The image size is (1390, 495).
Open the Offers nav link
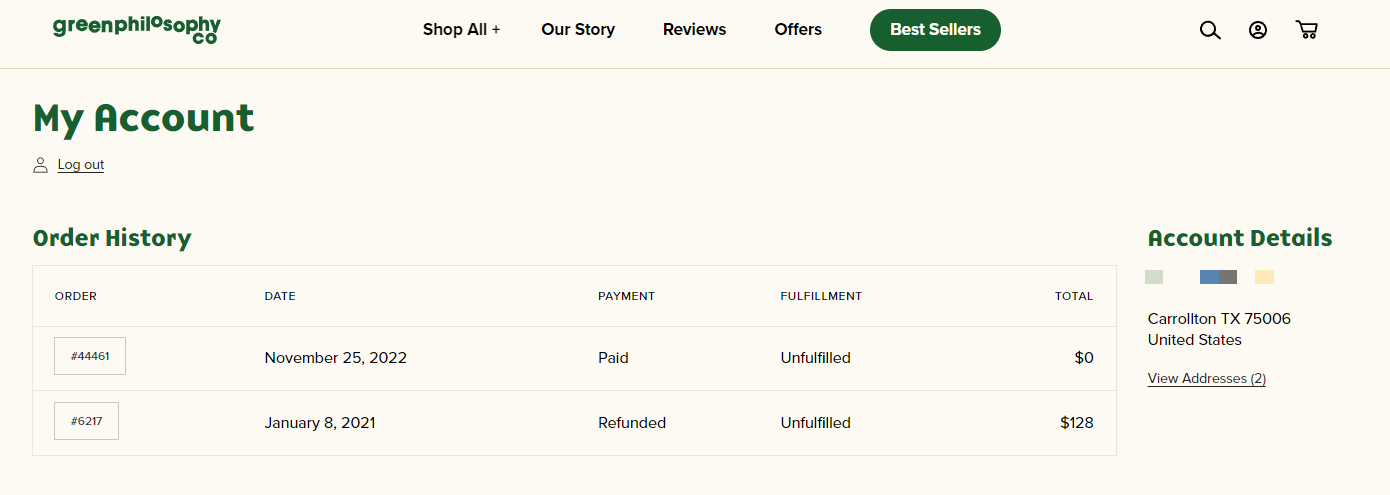click(x=798, y=30)
